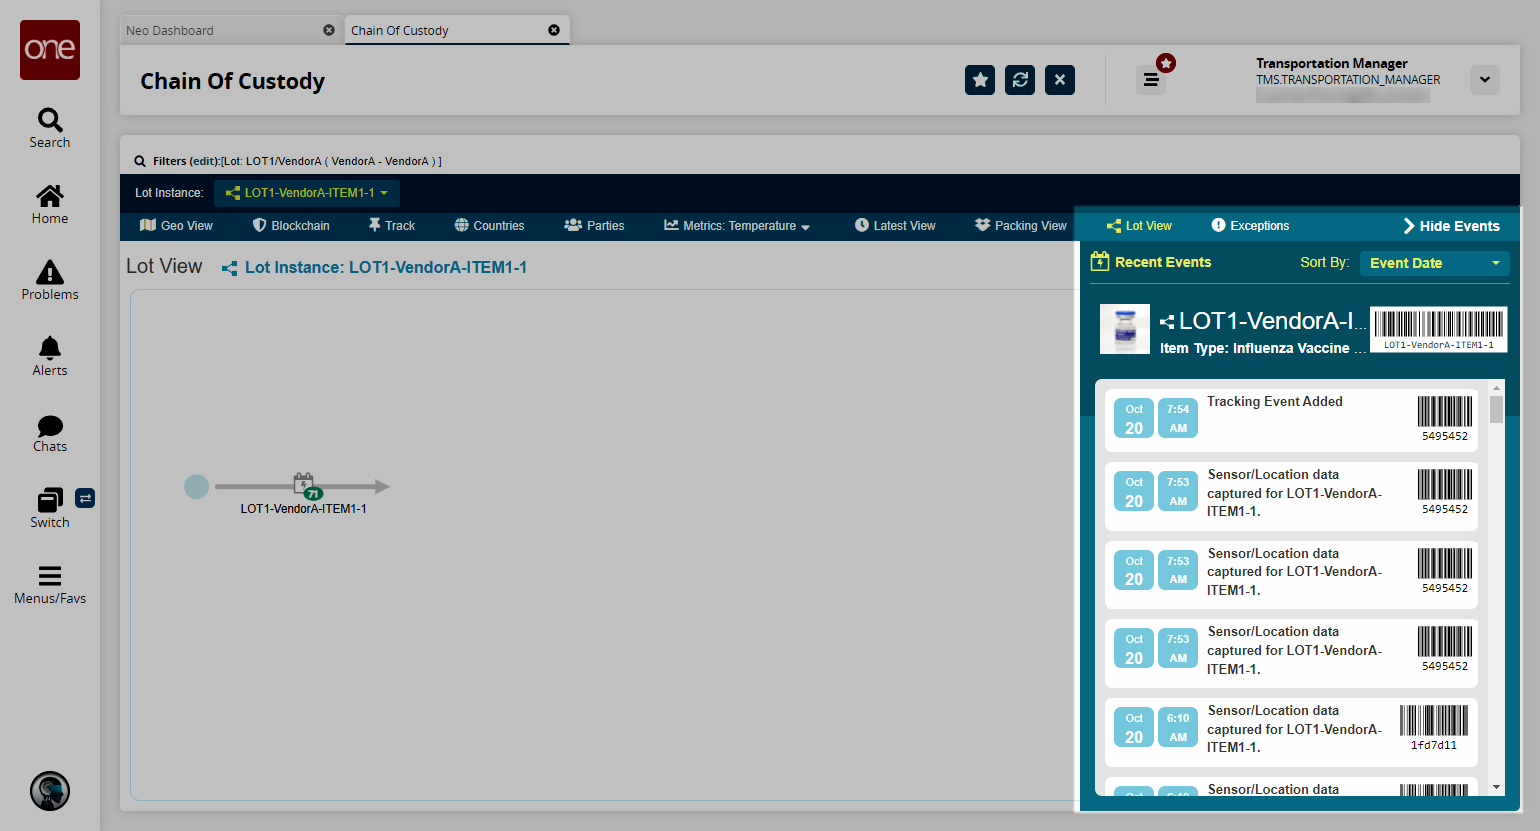Click the event calendar icon on lot timeline
The width and height of the screenshot is (1540, 831).
(x=304, y=485)
